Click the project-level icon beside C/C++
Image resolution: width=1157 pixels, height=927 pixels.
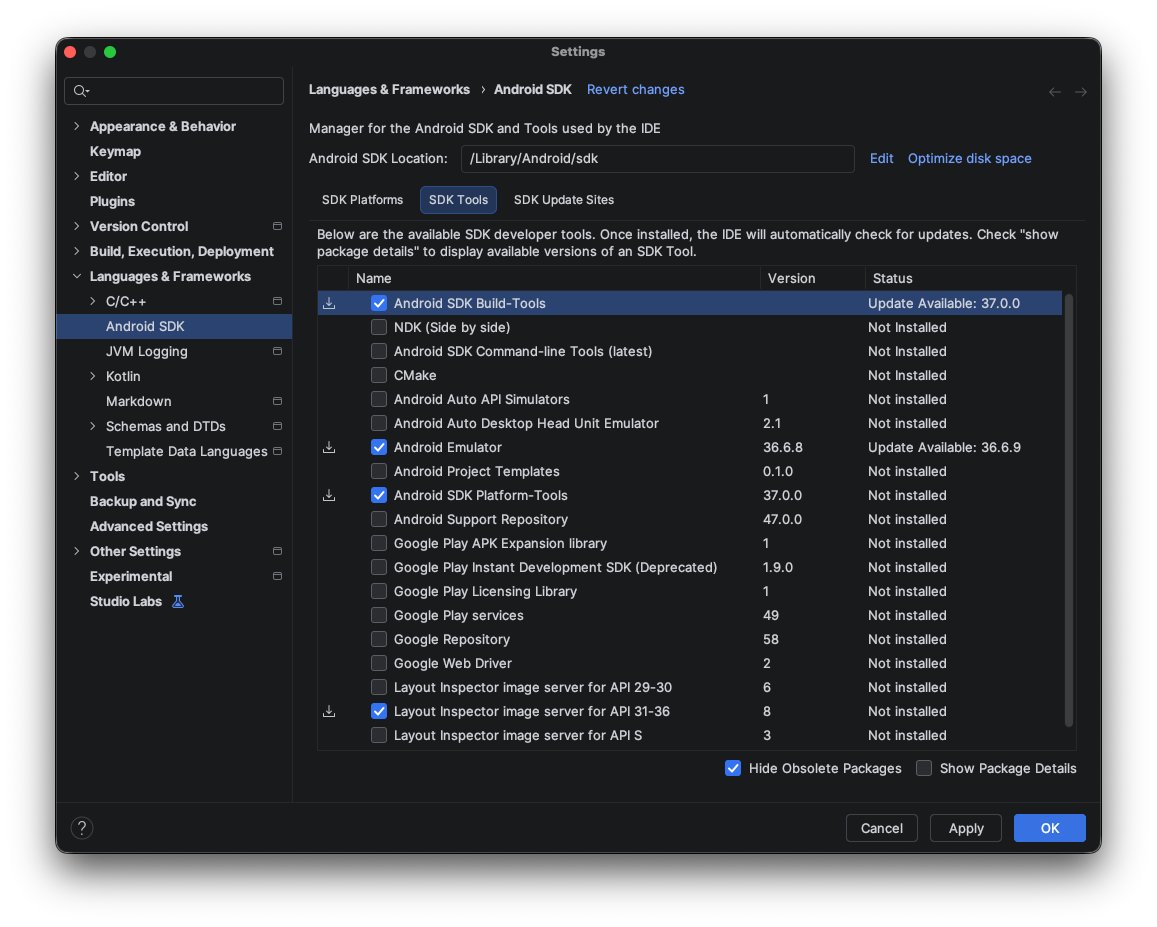click(x=277, y=301)
